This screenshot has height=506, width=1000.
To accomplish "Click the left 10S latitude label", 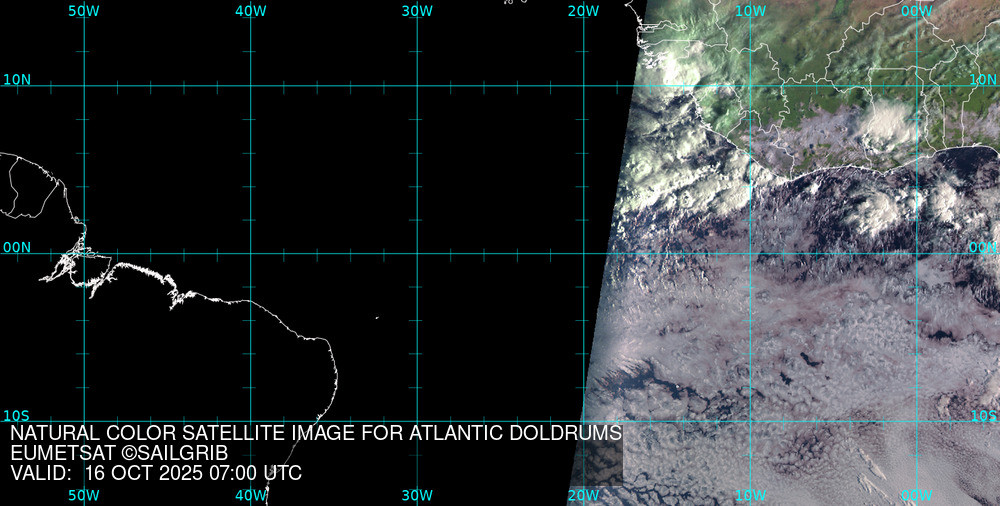I will 17,415.
